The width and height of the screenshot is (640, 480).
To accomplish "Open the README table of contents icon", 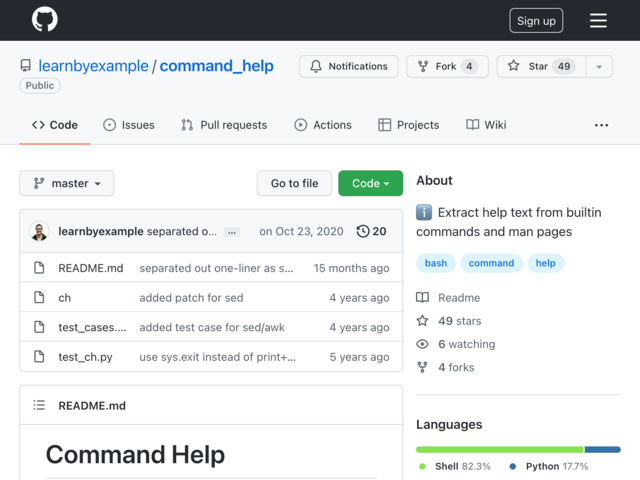I will pos(39,405).
